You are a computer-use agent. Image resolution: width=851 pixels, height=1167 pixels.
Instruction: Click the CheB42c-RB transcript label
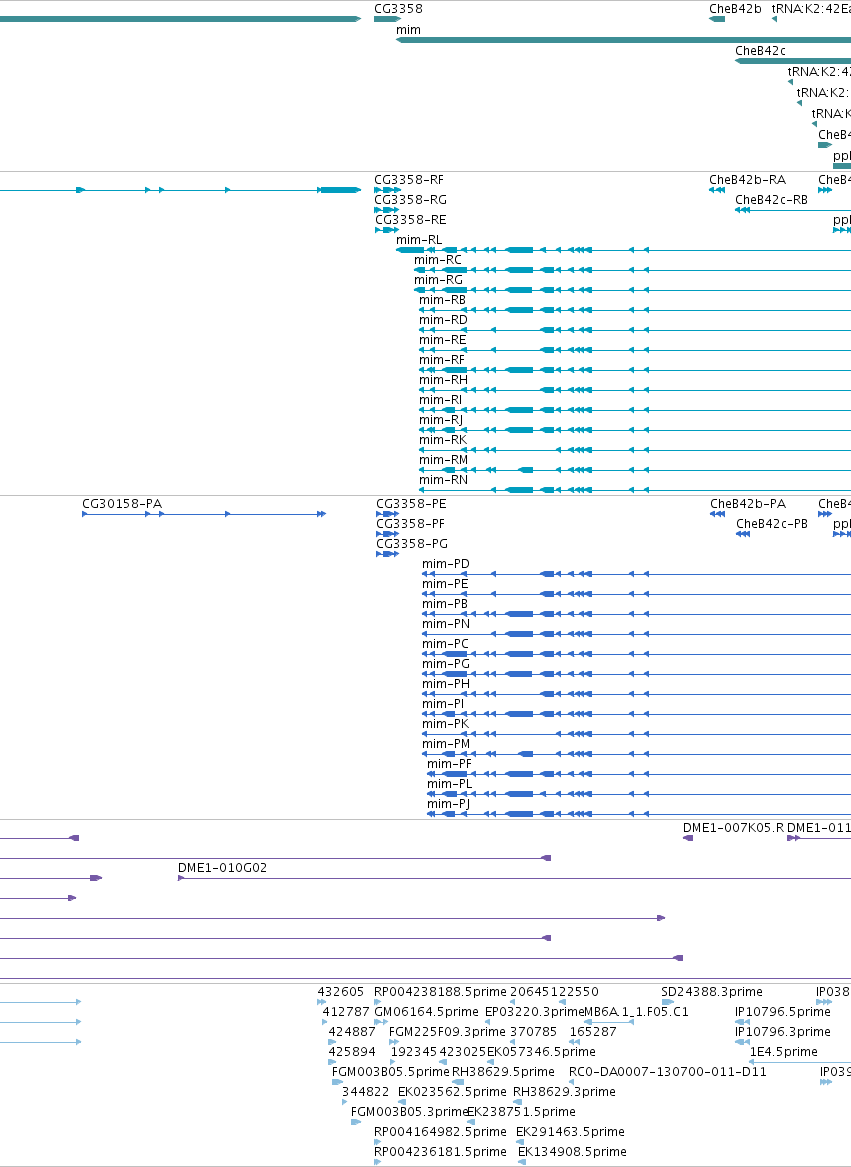771,200
